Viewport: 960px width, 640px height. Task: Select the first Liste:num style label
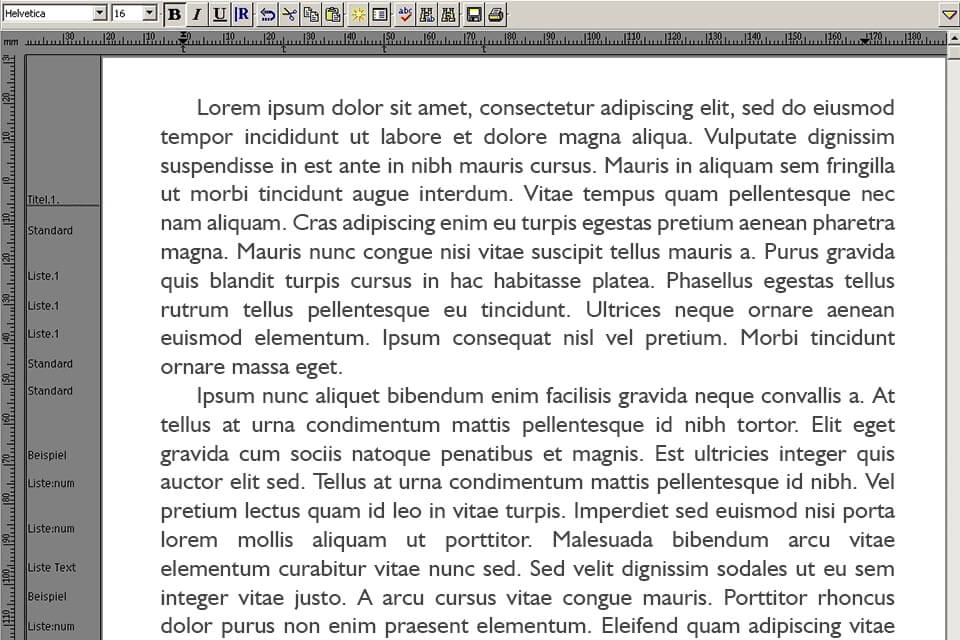(51, 483)
